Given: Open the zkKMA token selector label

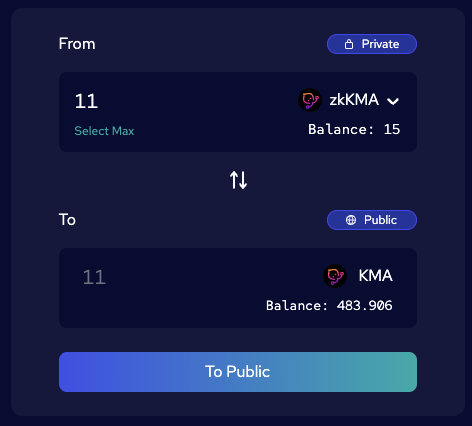Looking at the screenshot, I should pyautogui.click(x=354, y=100).
